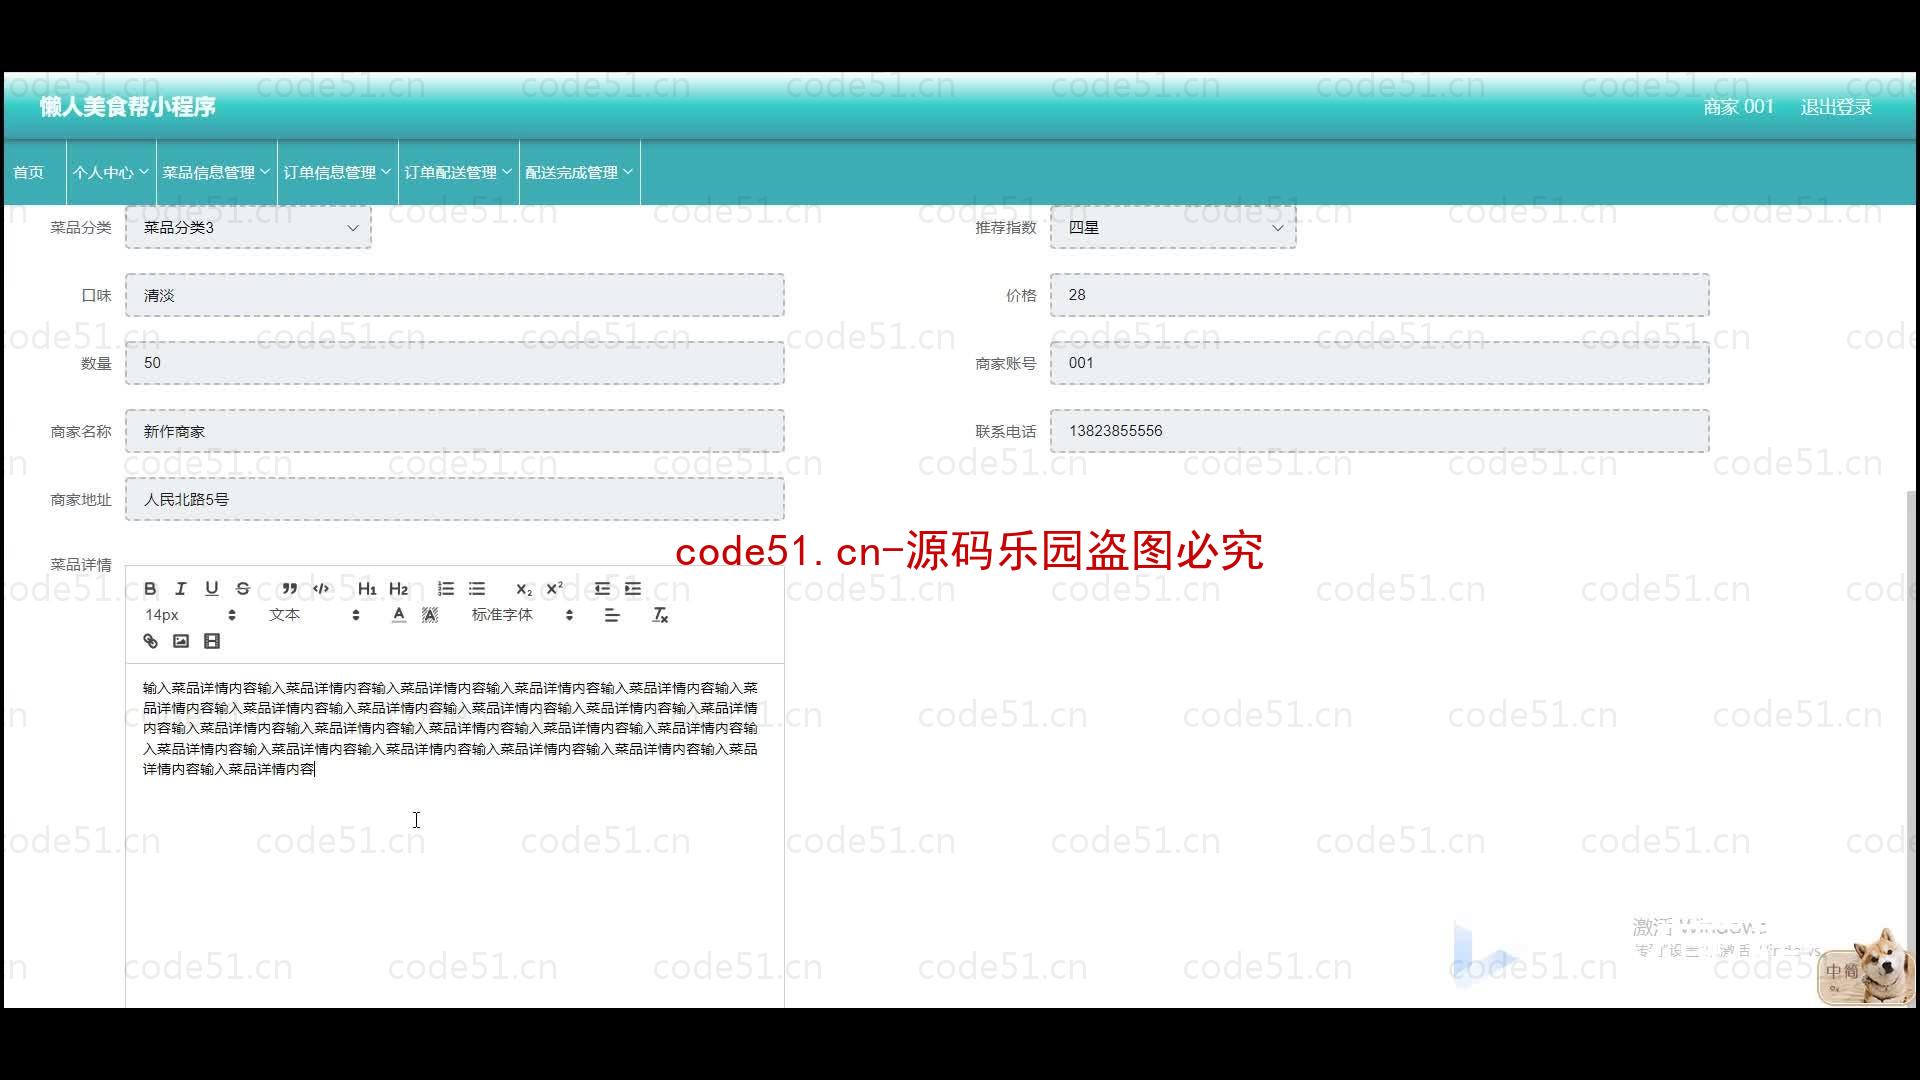Click the 联系电话 field label
Viewport: 1920px width, 1080px height.
[x=1006, y=432]
